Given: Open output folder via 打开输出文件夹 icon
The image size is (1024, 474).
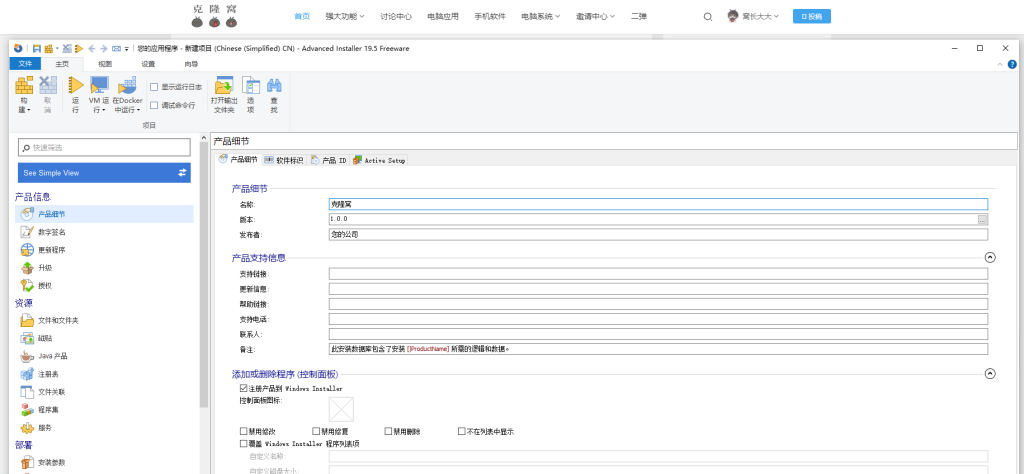Looking at the screenshot, I should (224, 86).
